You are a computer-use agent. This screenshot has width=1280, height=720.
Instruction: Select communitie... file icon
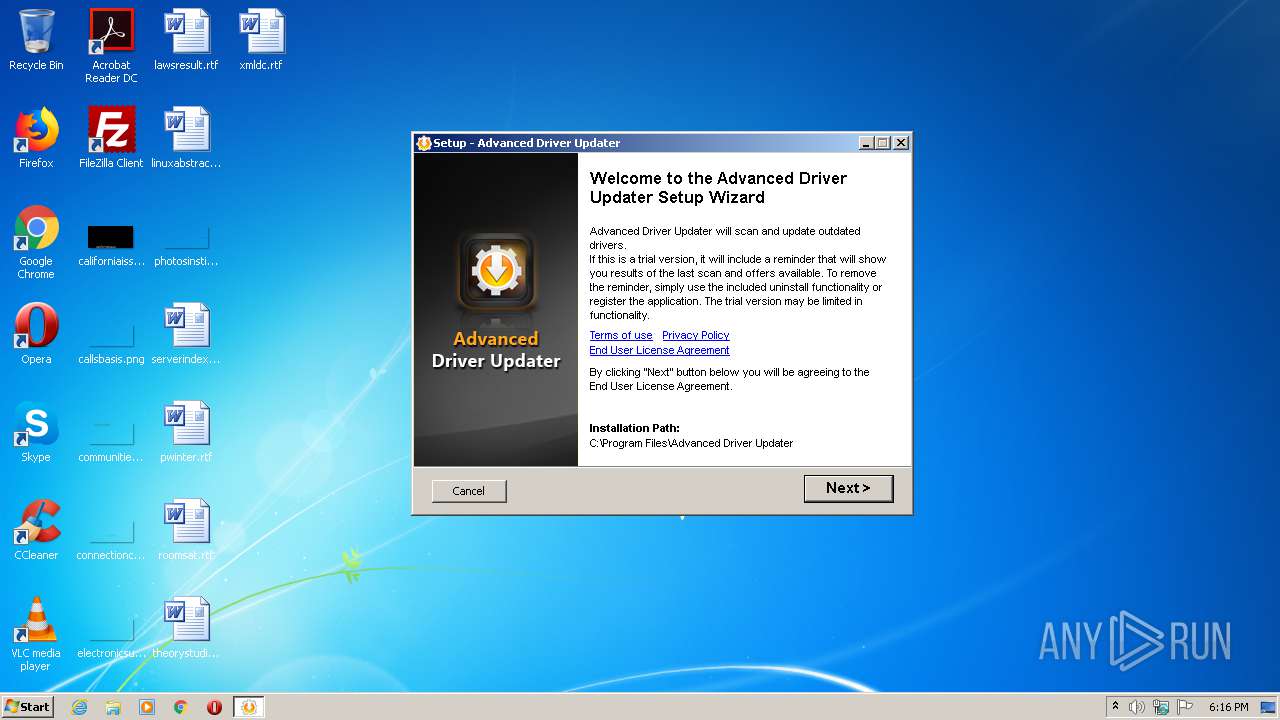[111, 440]
